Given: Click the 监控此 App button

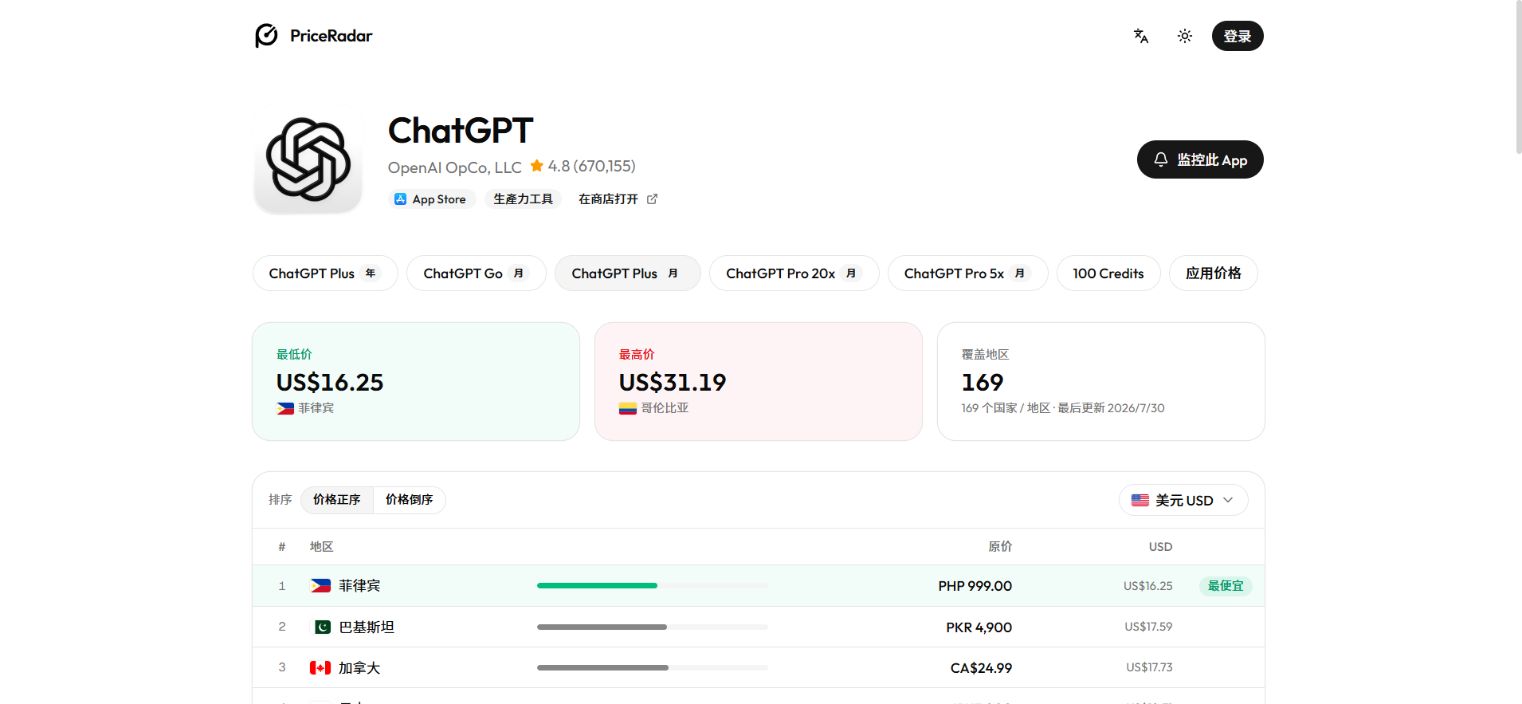Looking at the screenshot, I should (1200, 160).
